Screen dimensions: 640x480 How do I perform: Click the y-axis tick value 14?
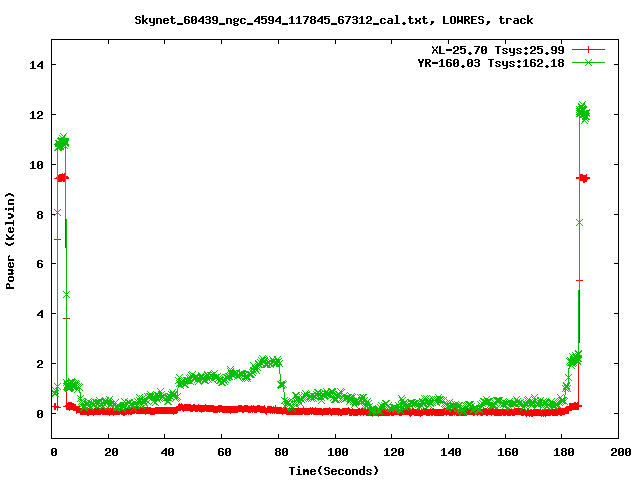36,65
